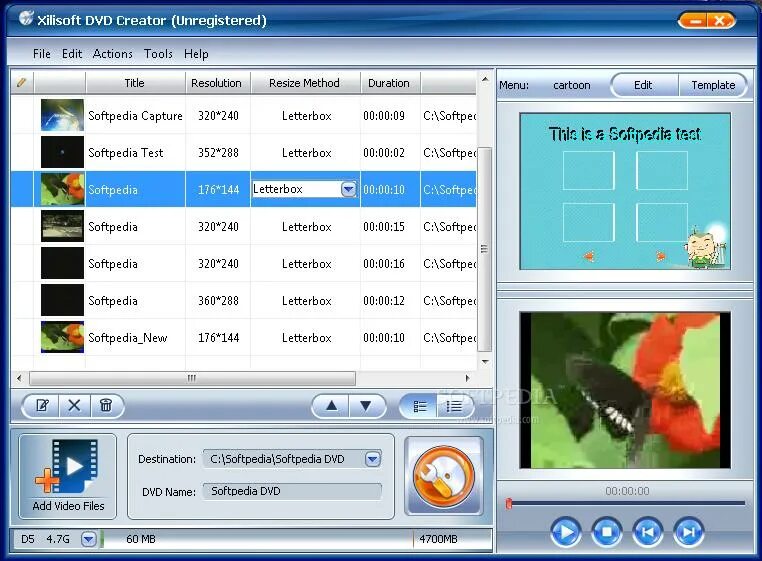Start burning with the orange disc button
Image resolution: width=762 pixels, height=561 pixels.
[x=444, y=476]
